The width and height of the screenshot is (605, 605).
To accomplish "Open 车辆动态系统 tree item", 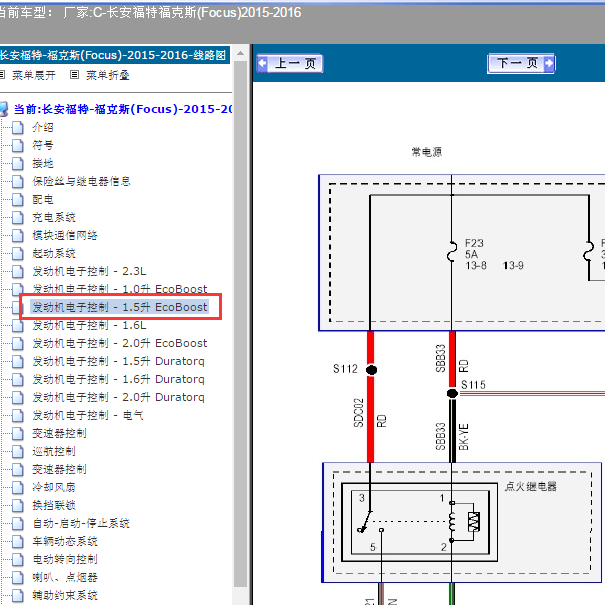I will (65, 541).
